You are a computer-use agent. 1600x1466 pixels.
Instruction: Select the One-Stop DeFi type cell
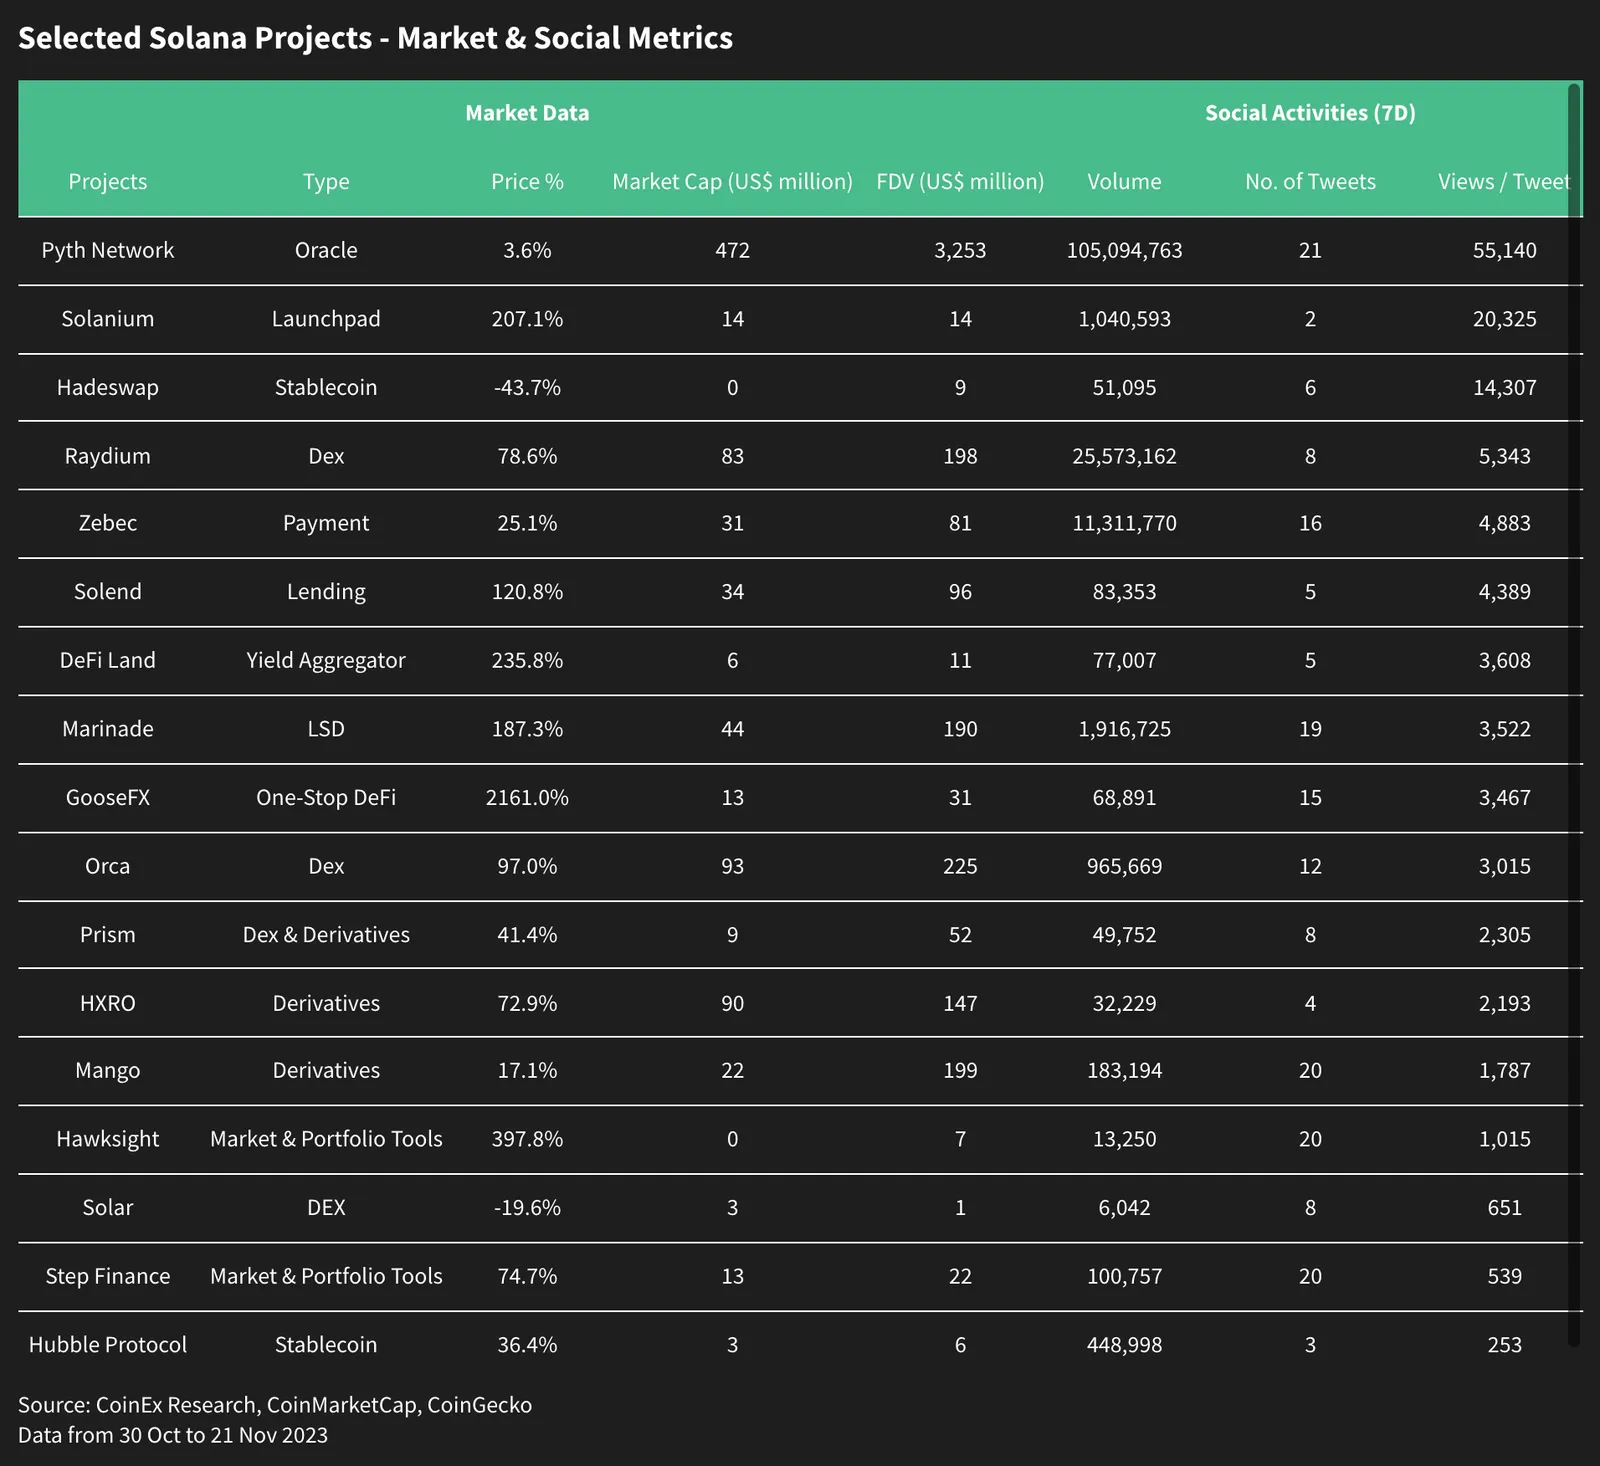pyautogui.click(x=326, y=797)
